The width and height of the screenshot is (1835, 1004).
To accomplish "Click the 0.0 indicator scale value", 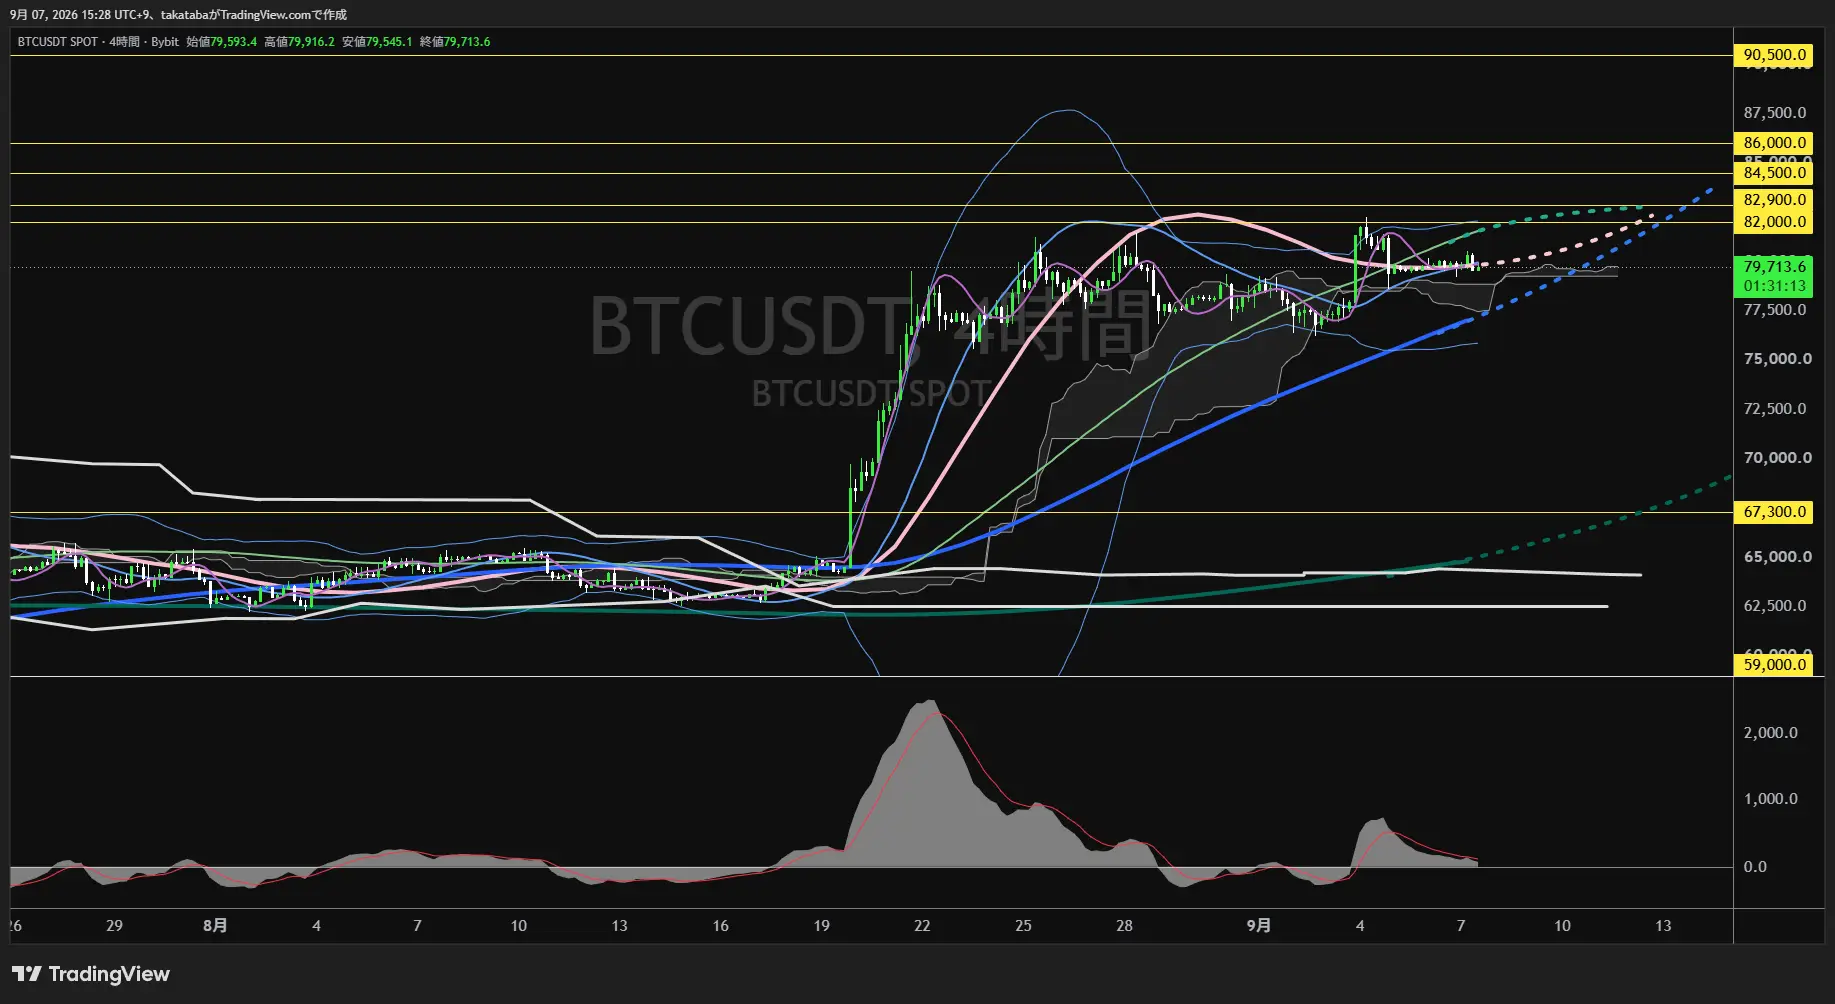I will click(x=1755, y=867).
